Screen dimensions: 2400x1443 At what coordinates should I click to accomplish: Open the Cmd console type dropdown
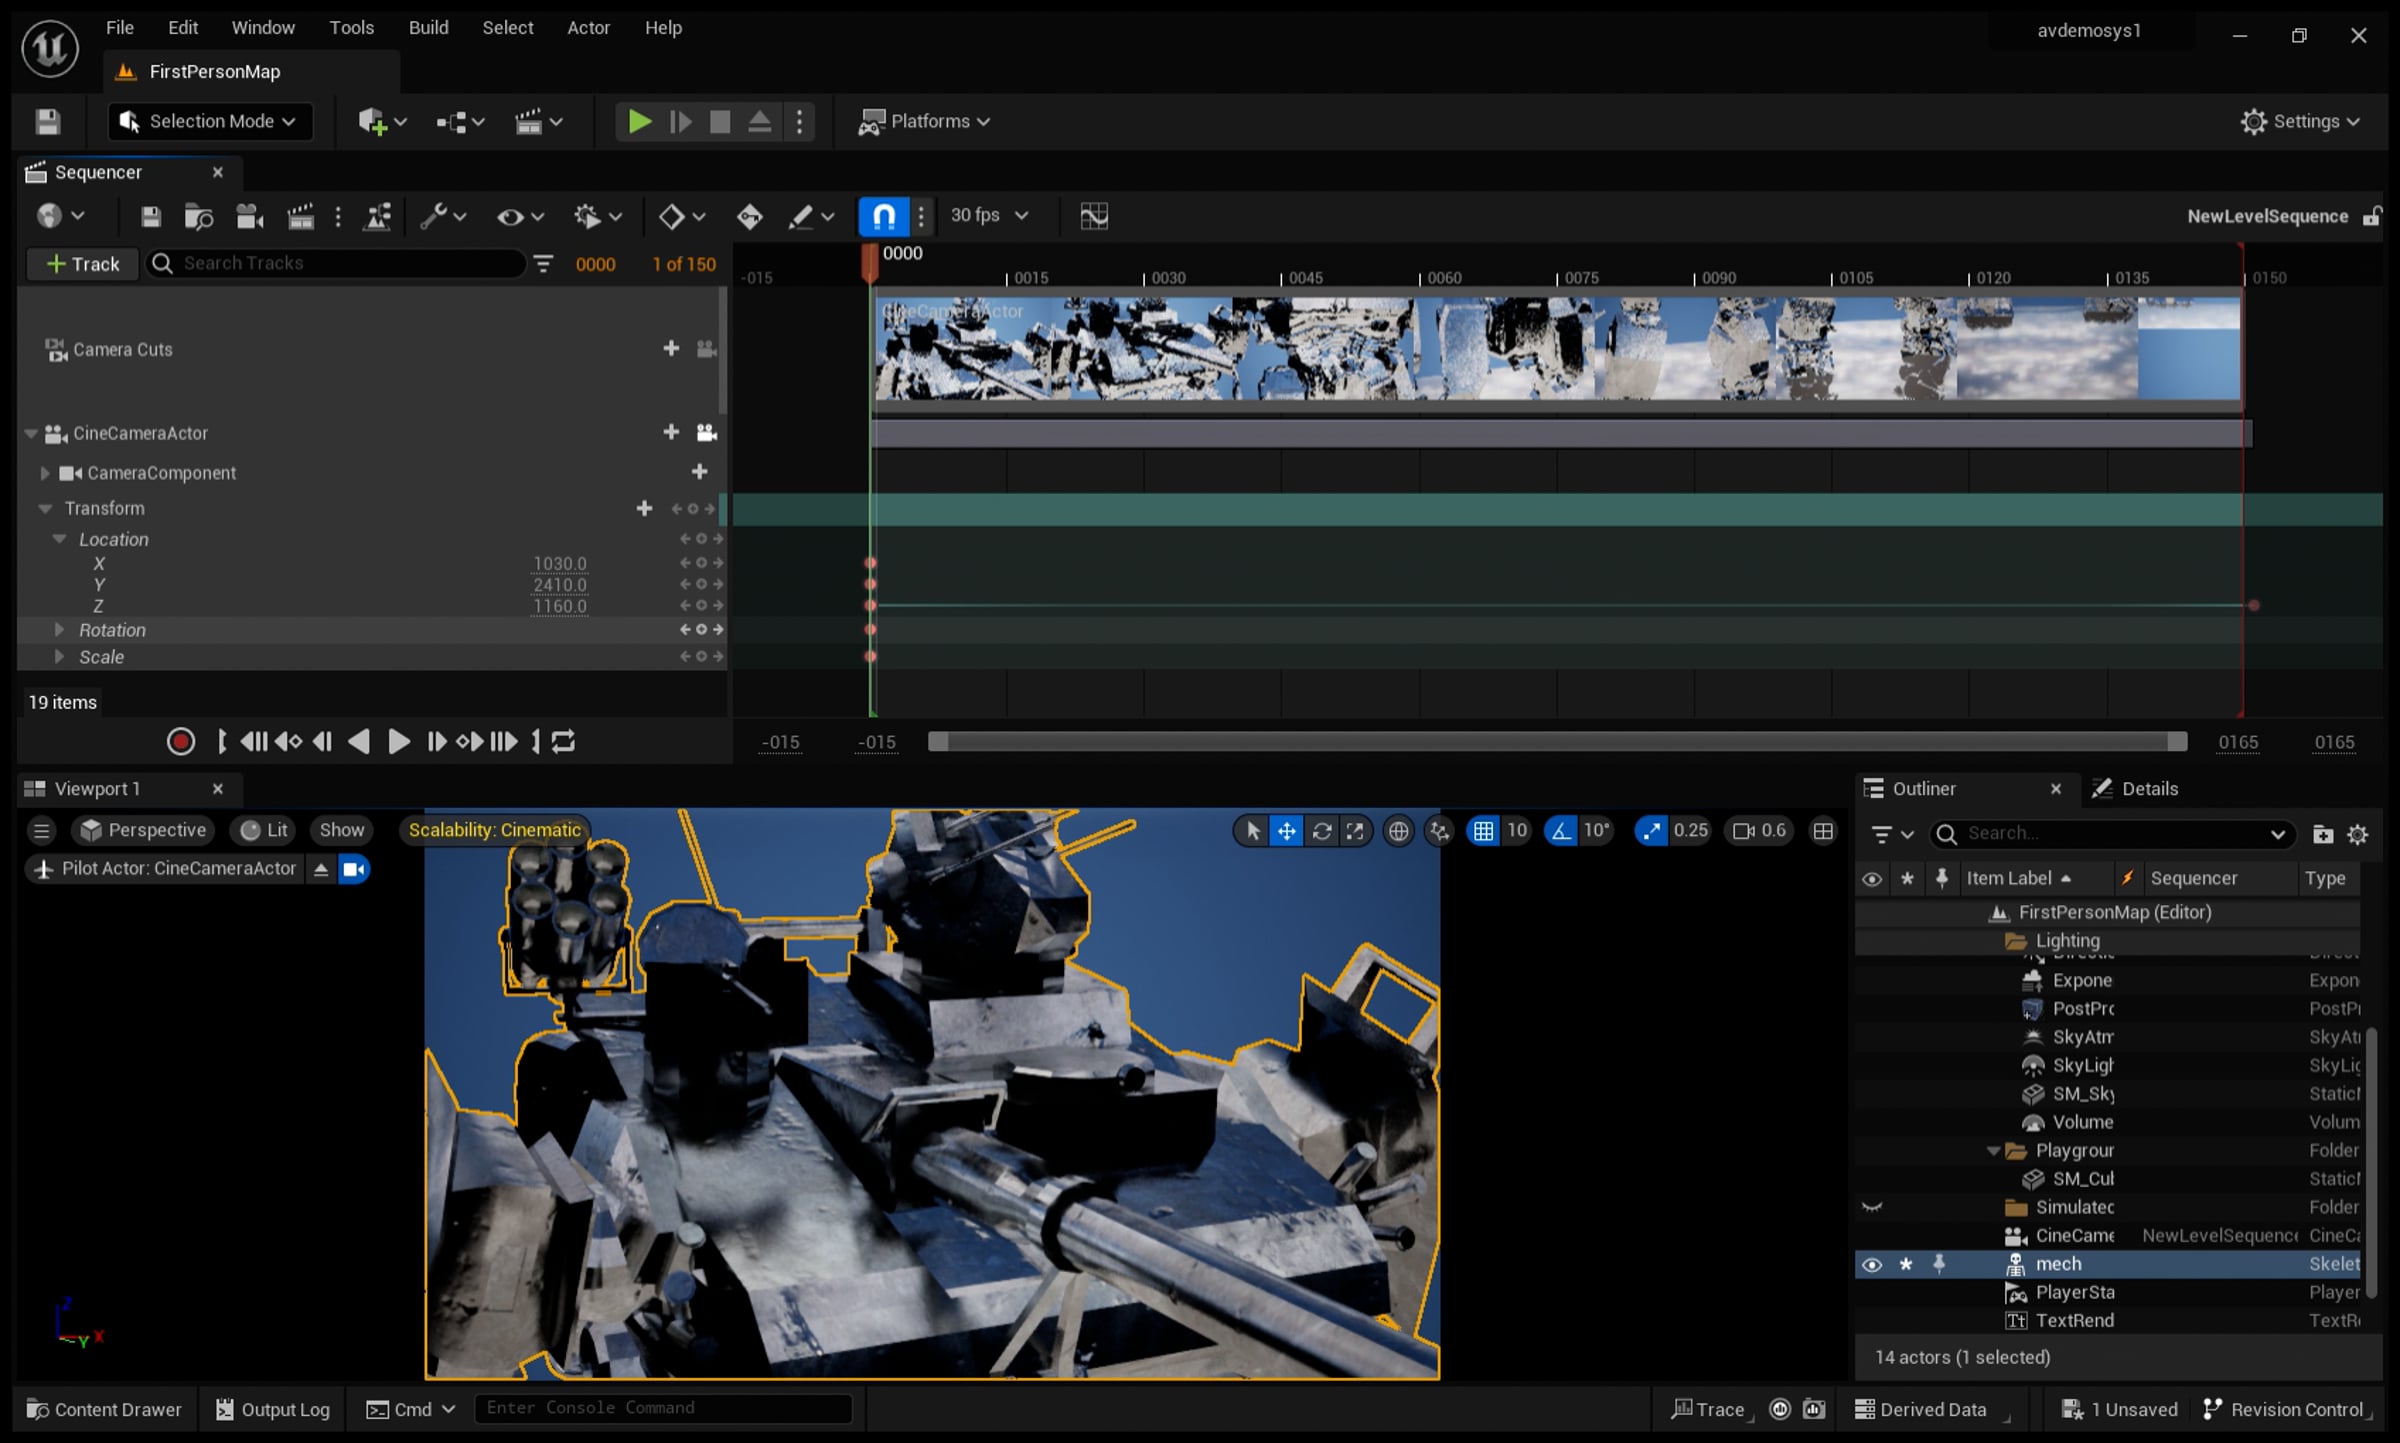coord(411,1409)
